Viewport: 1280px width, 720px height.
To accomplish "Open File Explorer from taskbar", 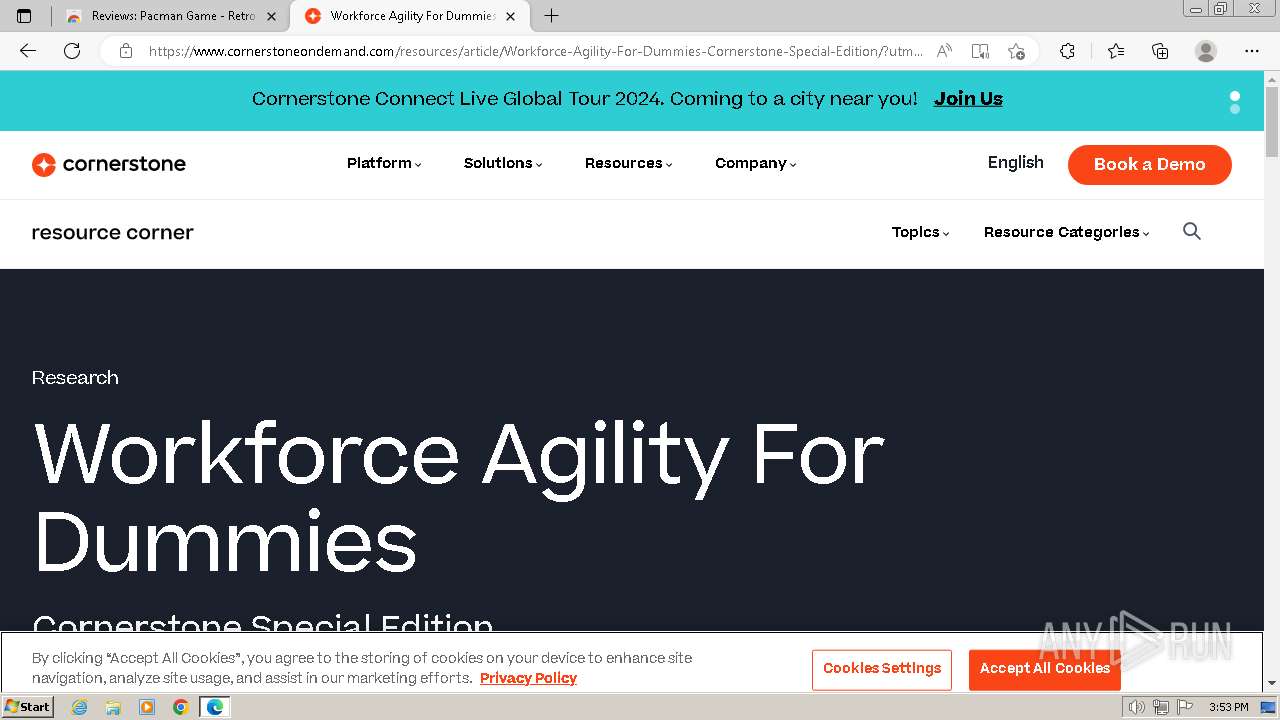I will 113,707.
